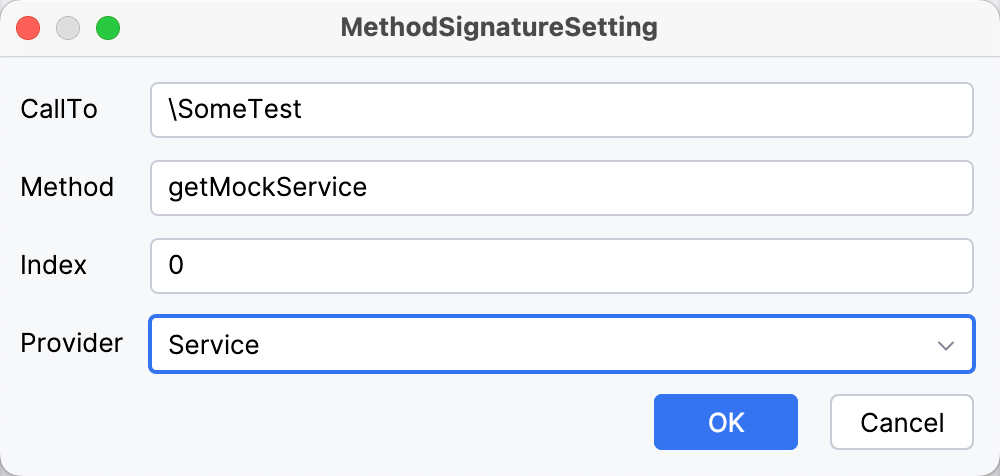Image resolution: width=1000 pixels, height=476 pixels.
Task: Click the Provider label
Action: pyautogui.click(x=71, y=343)
